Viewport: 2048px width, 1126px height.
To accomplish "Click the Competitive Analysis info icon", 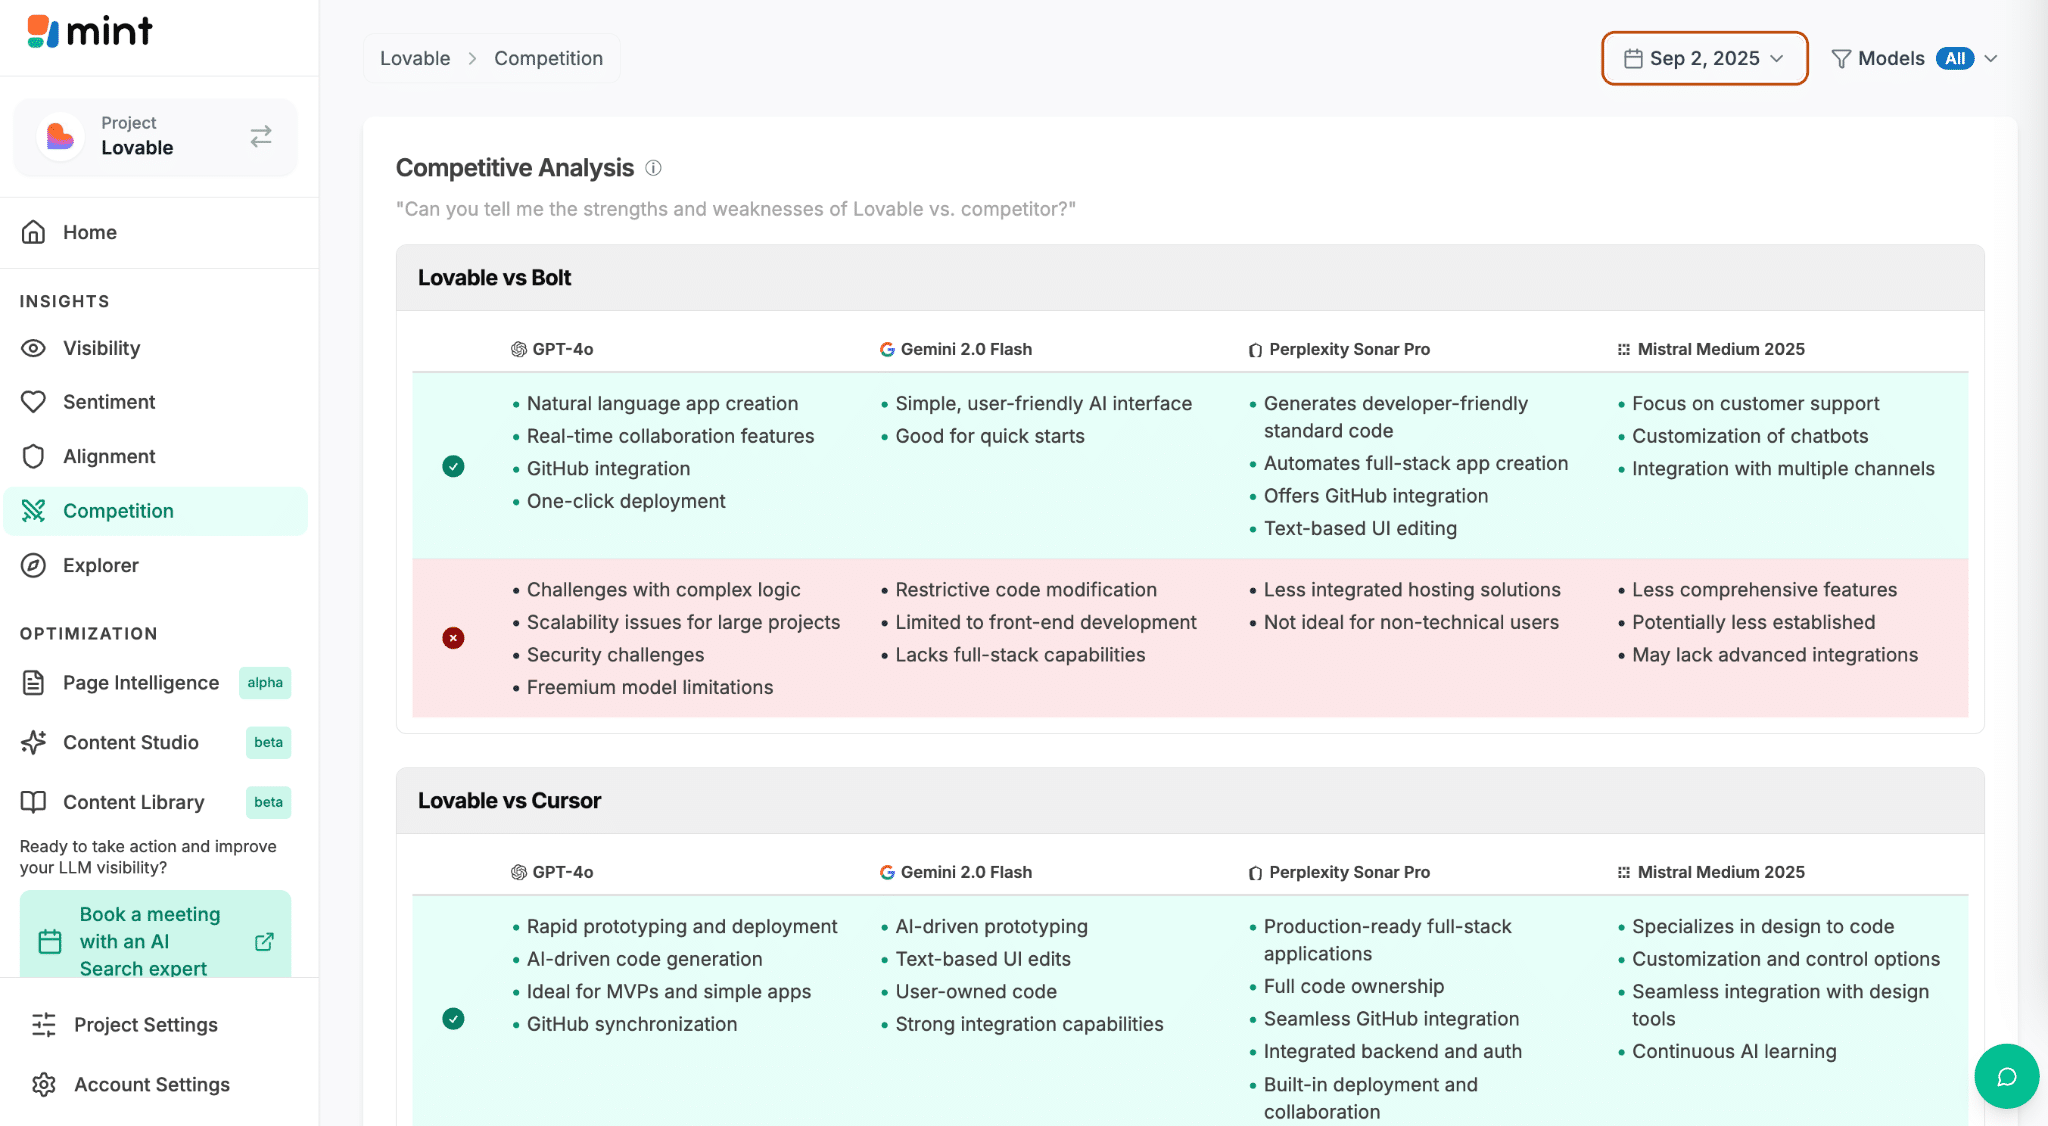I will coord(653,168).
